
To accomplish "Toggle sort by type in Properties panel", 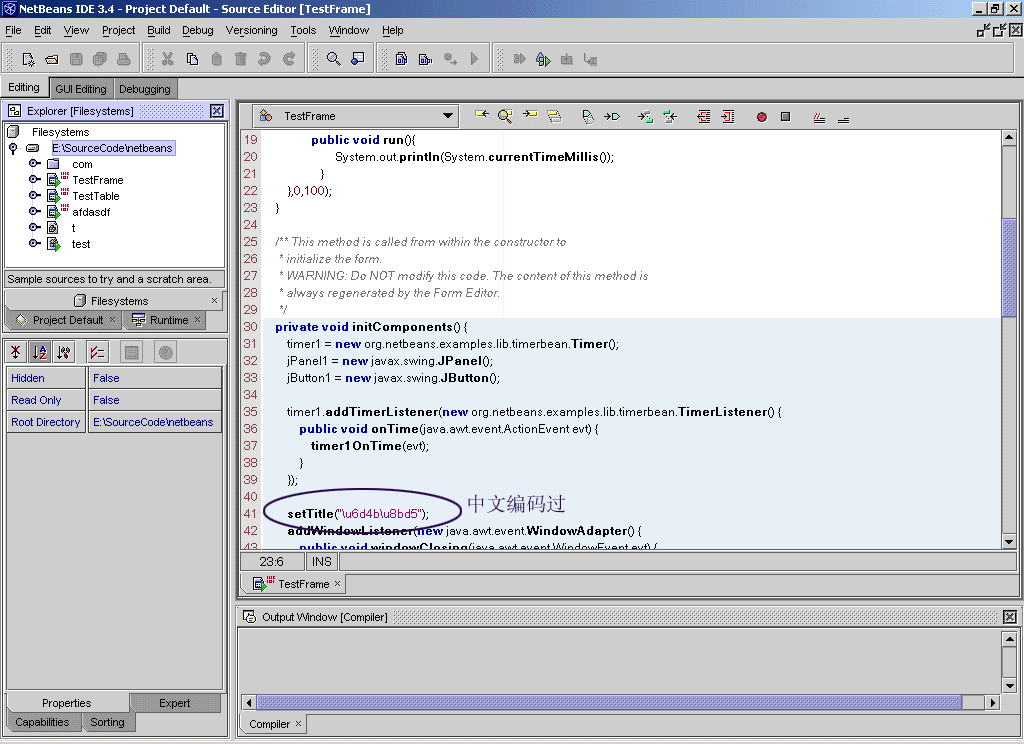I will (x=64, y=352).
